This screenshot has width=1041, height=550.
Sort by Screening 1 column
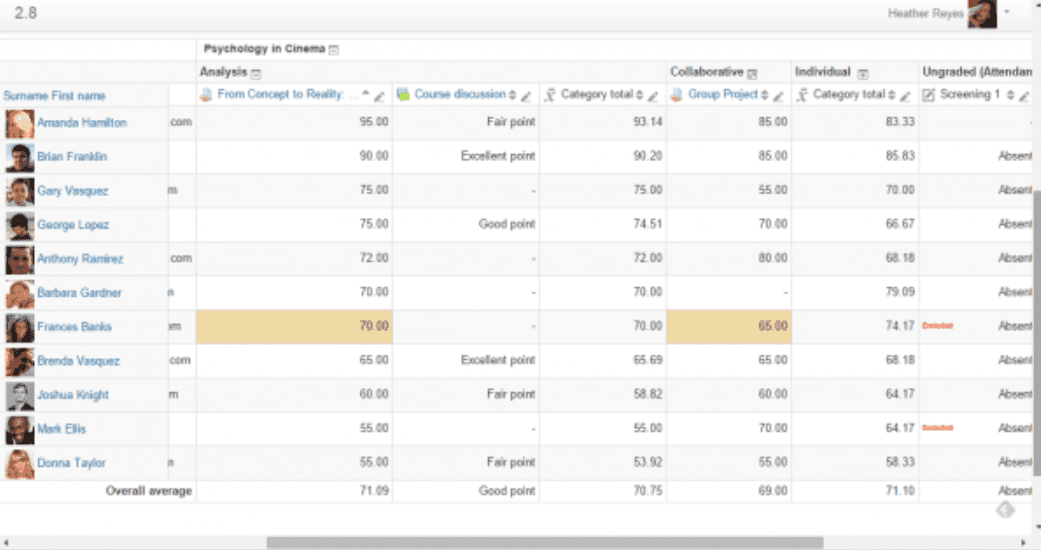point(1010,95)
